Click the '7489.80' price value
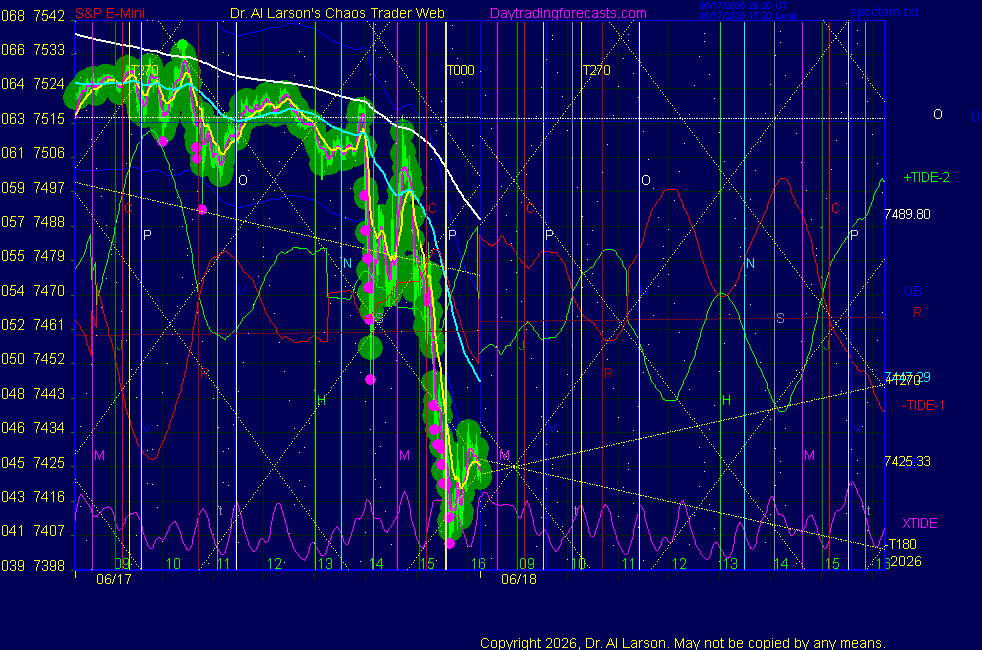 [x=907, y=214]
